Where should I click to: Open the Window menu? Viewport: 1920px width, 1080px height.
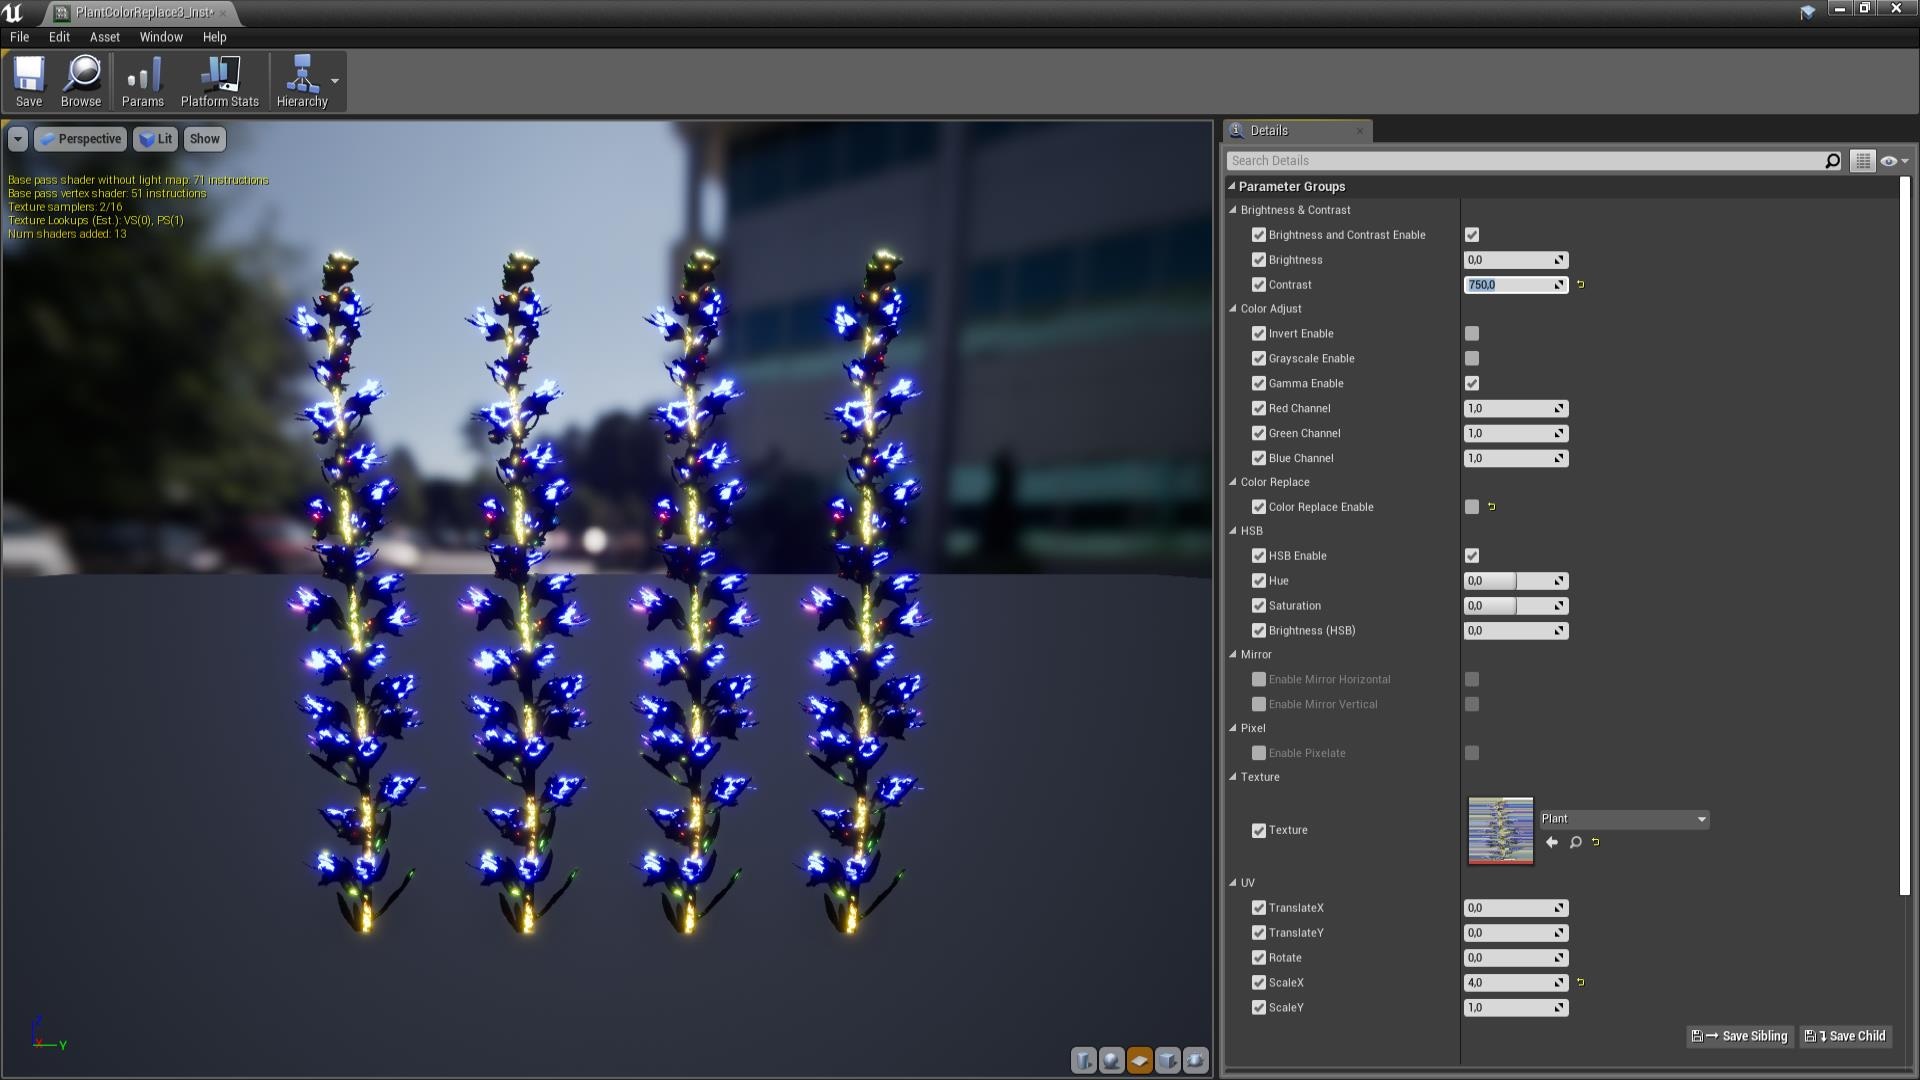pos(160,37)
